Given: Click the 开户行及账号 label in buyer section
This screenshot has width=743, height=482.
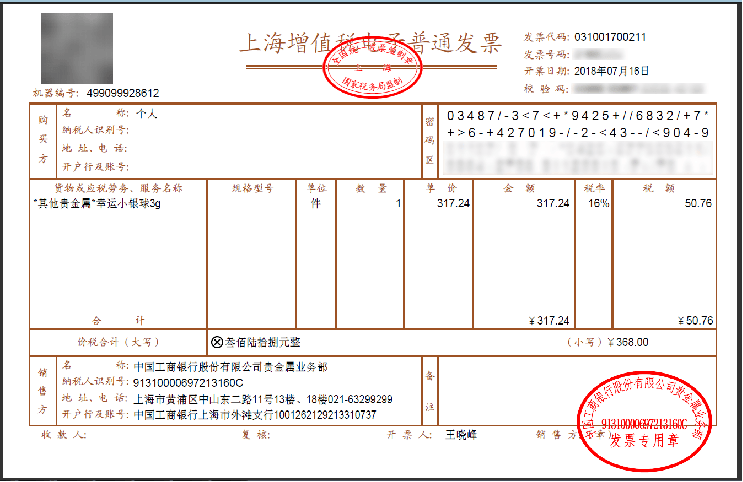Looking at the screenshot, I should tap(95, 166).
